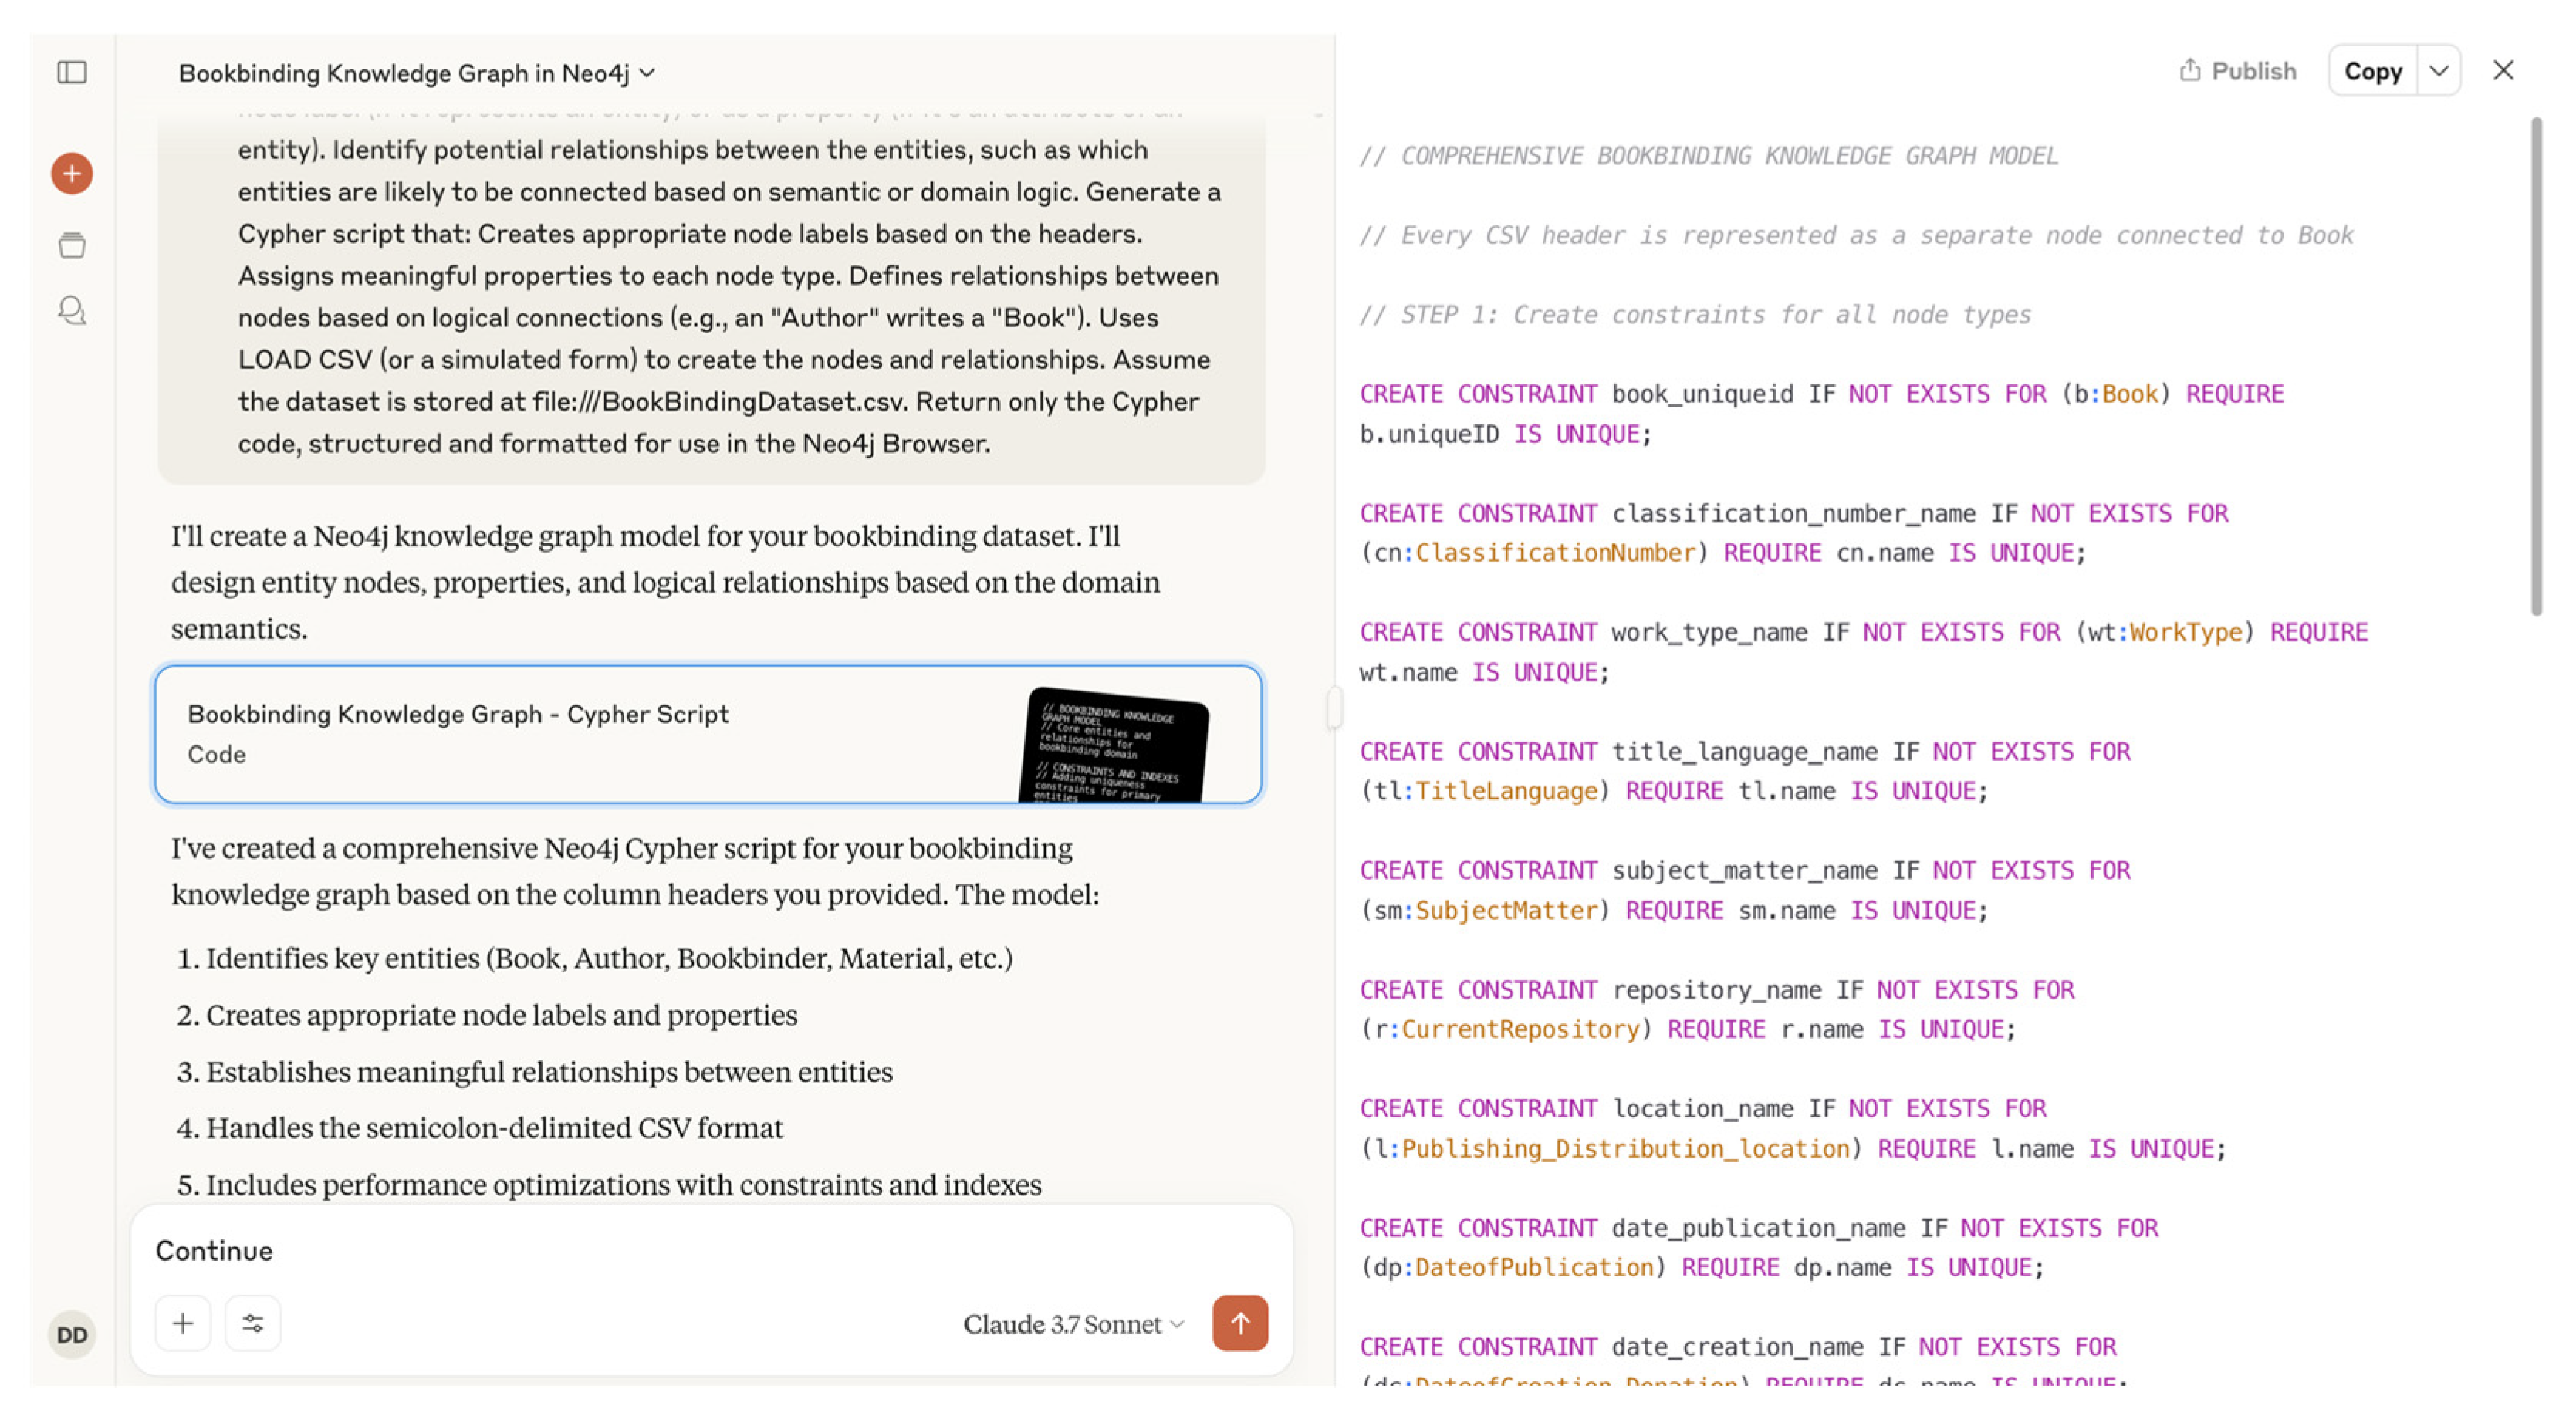Copy the artifact code
This screenshot has width=2576, height=1413.
(x=2372, y=71)
